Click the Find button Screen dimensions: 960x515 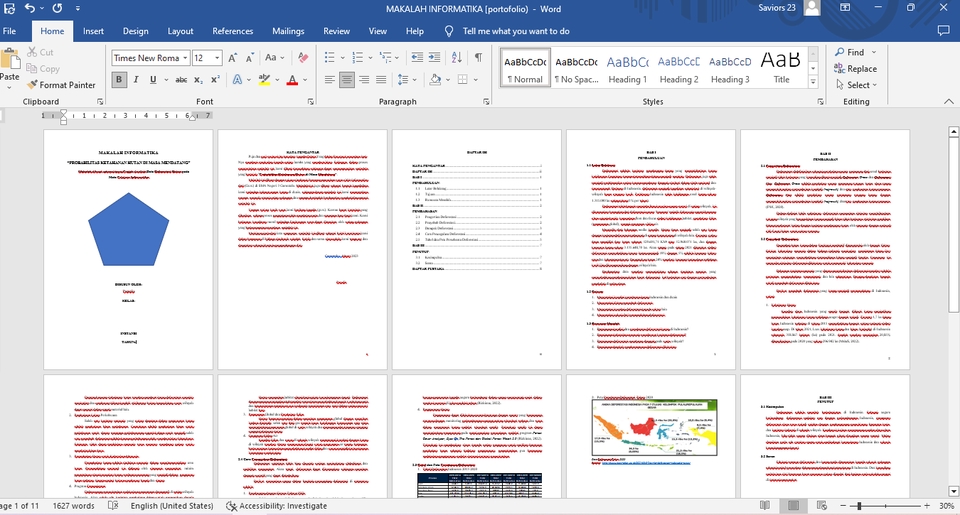(x=850, y=52)
